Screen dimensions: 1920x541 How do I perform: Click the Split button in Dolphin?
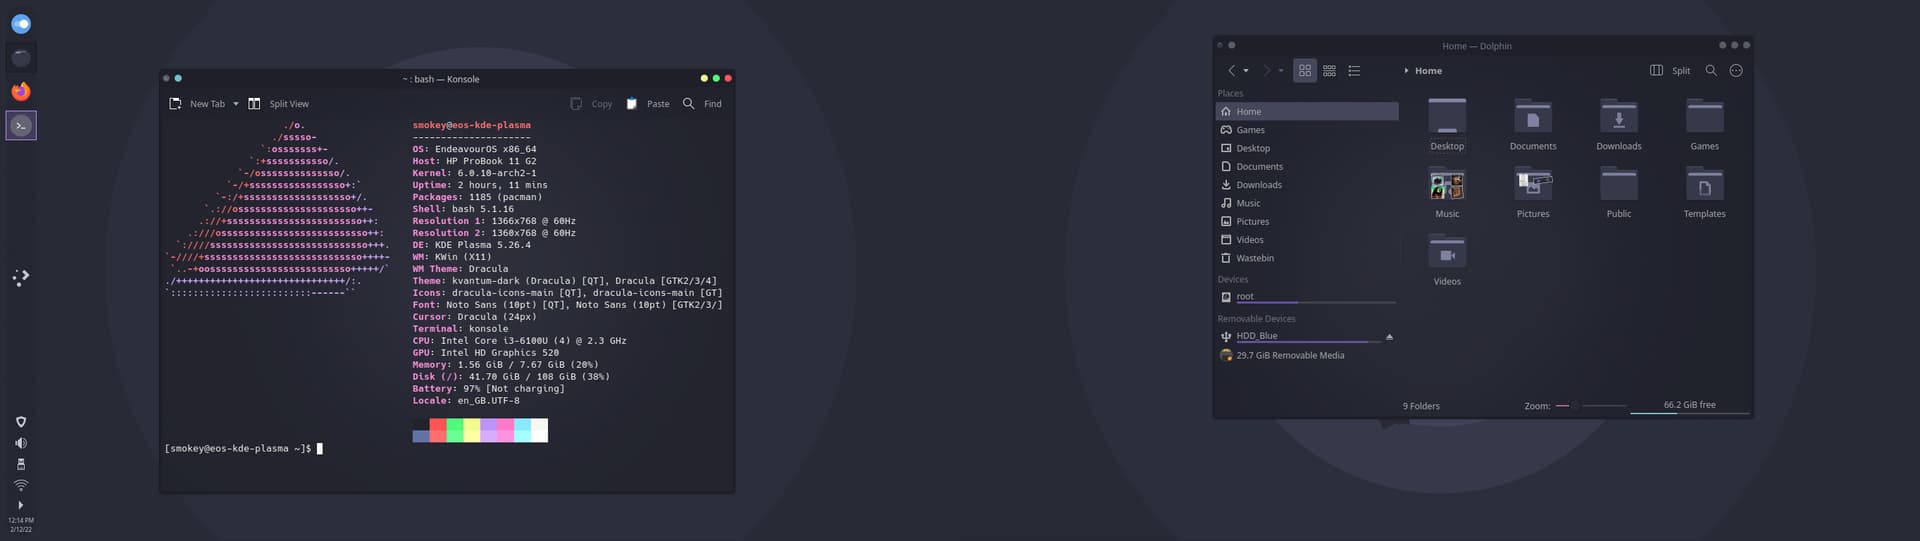pos(1670,71)
